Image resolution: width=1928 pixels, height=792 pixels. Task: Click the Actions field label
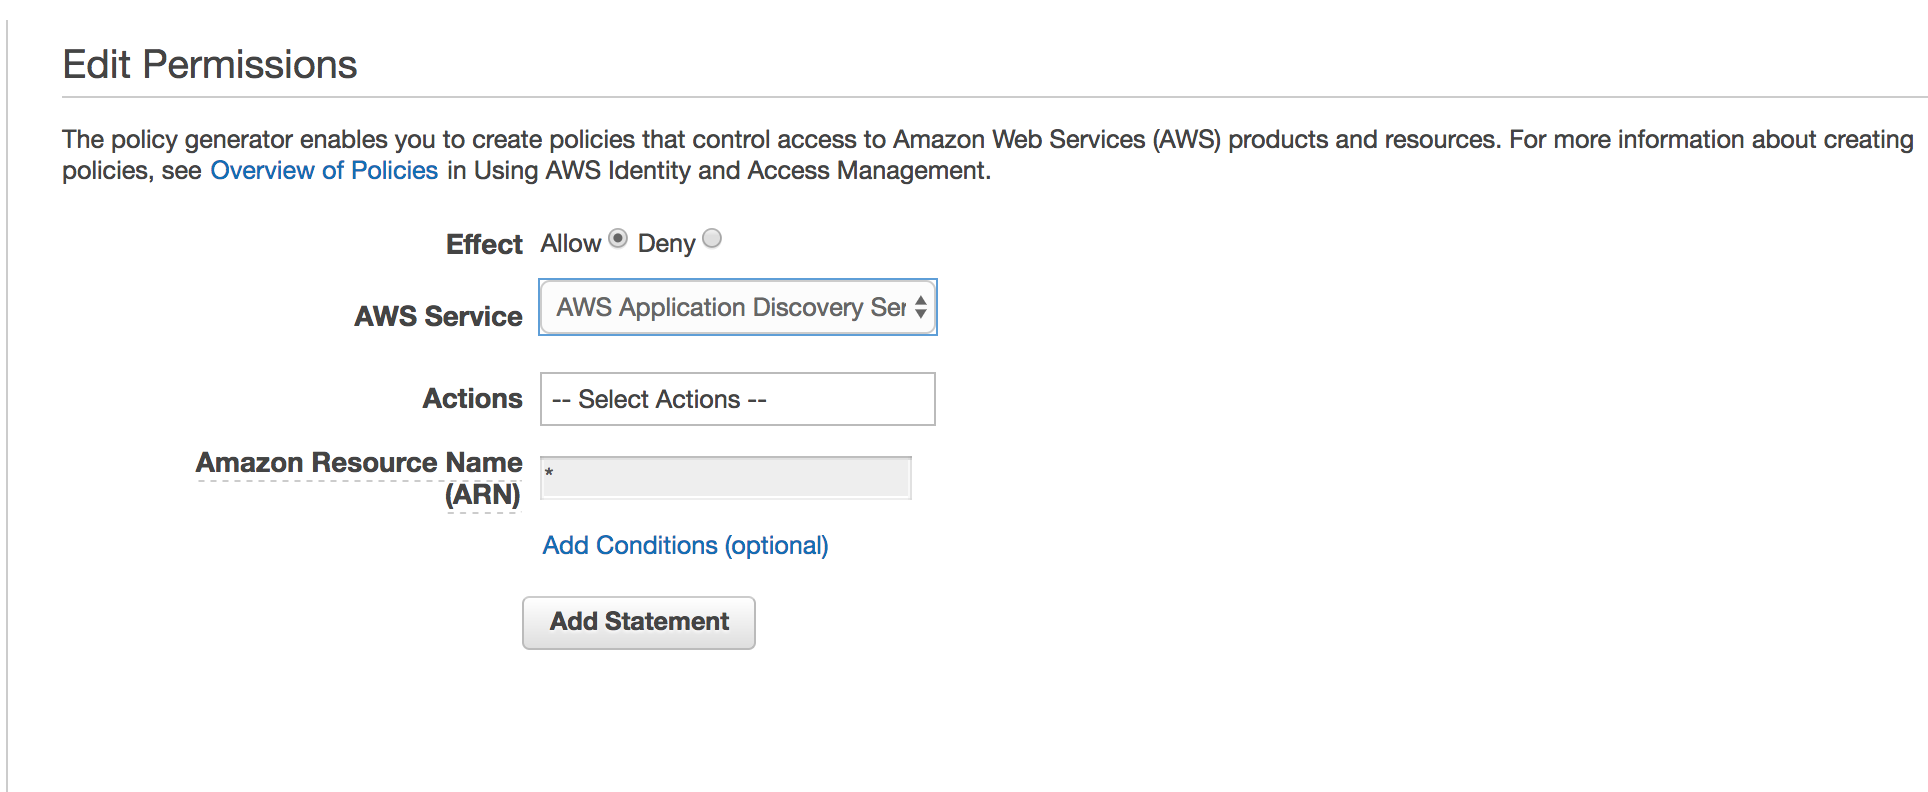472,398
